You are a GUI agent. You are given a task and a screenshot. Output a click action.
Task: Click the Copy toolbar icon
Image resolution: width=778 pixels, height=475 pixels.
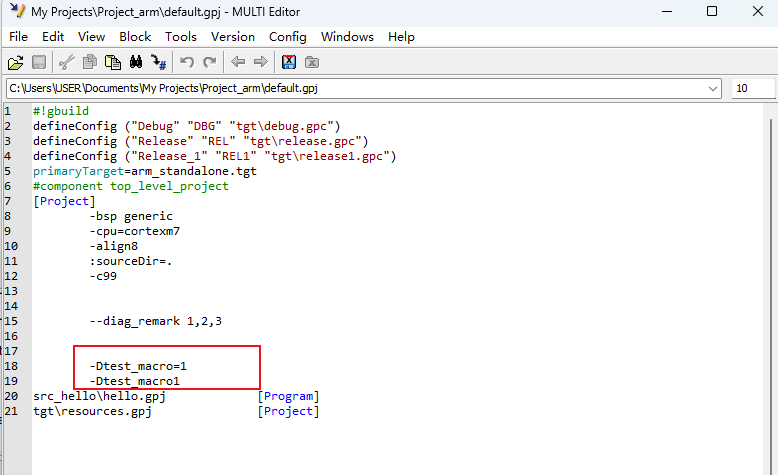90,62
